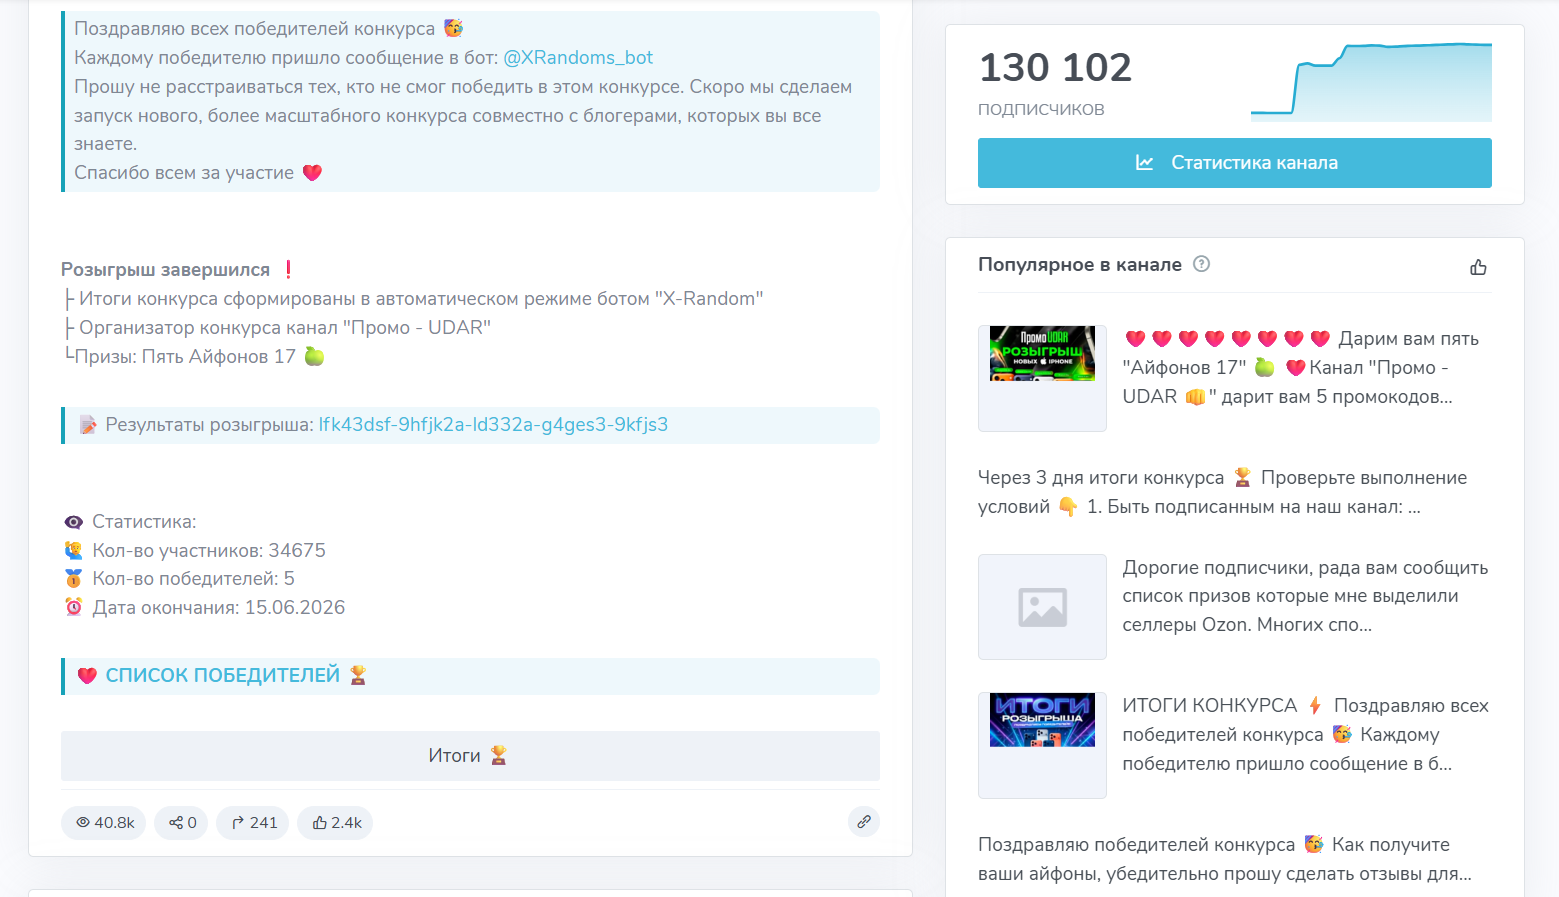Click the text "Спасибо всем за участие"

point(184,173)
